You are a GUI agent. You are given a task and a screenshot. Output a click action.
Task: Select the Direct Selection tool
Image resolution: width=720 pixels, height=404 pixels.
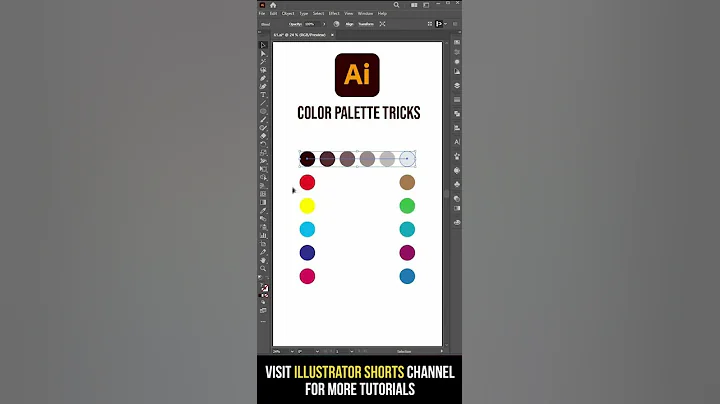coord(263,53)
